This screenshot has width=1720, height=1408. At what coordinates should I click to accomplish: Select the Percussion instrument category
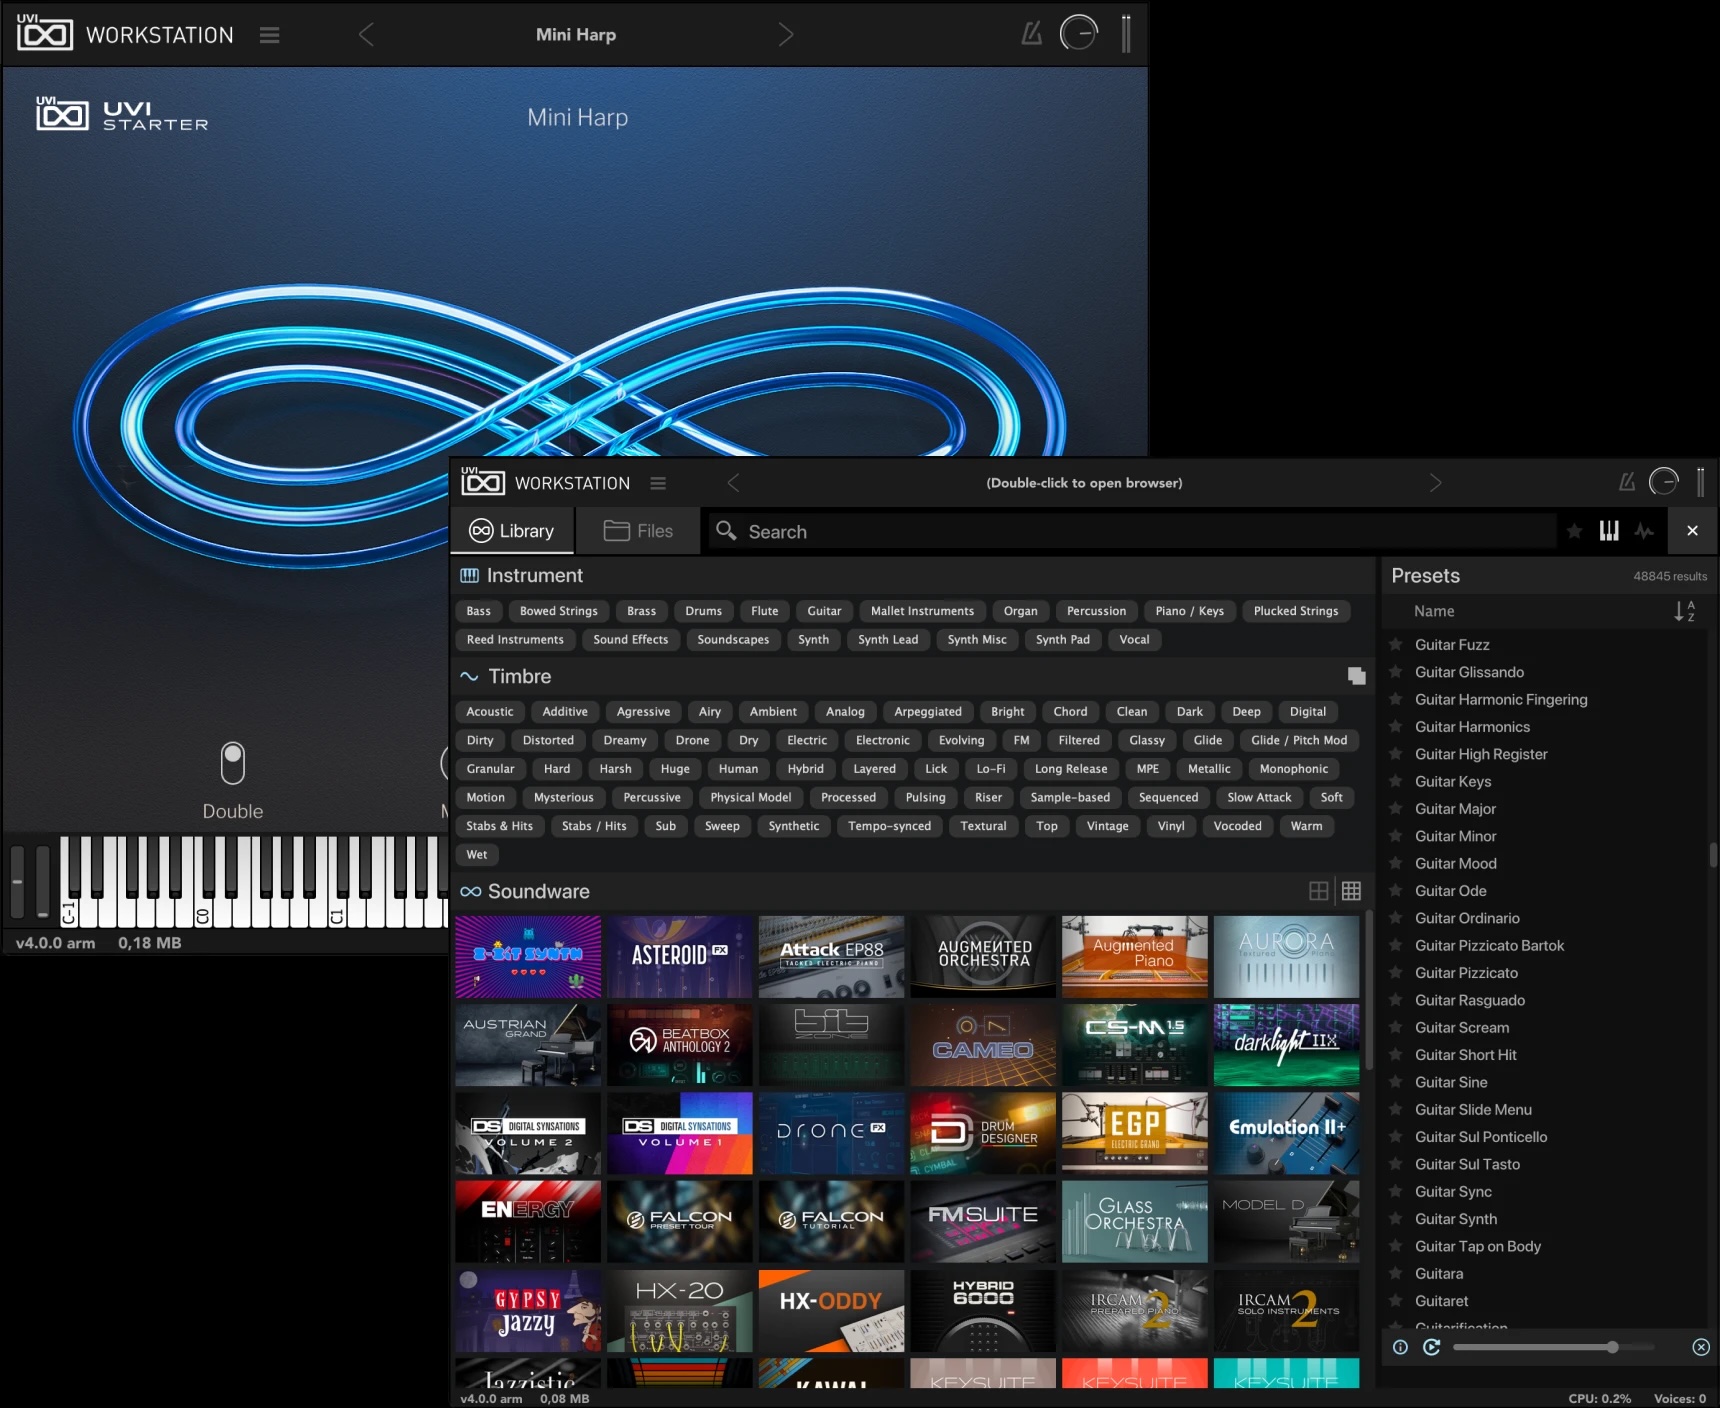(1096, 611)
